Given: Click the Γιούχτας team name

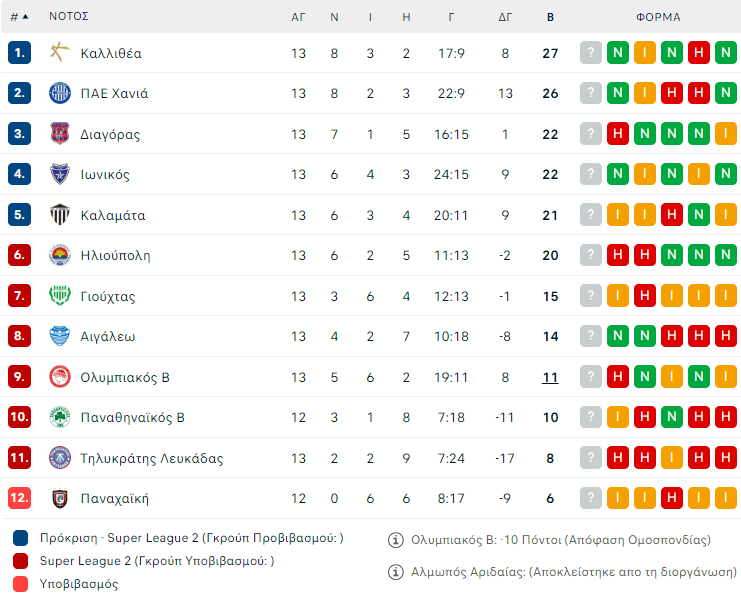Looking at the screenshot, I should click(x=108, y=296).
